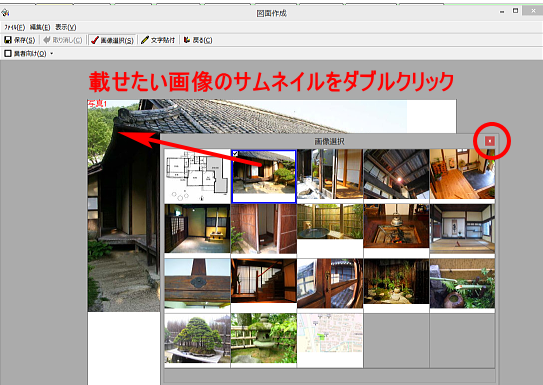Close the 画像選択 dialog with red X
Screen dimensions: 543x385
[490, 141]
